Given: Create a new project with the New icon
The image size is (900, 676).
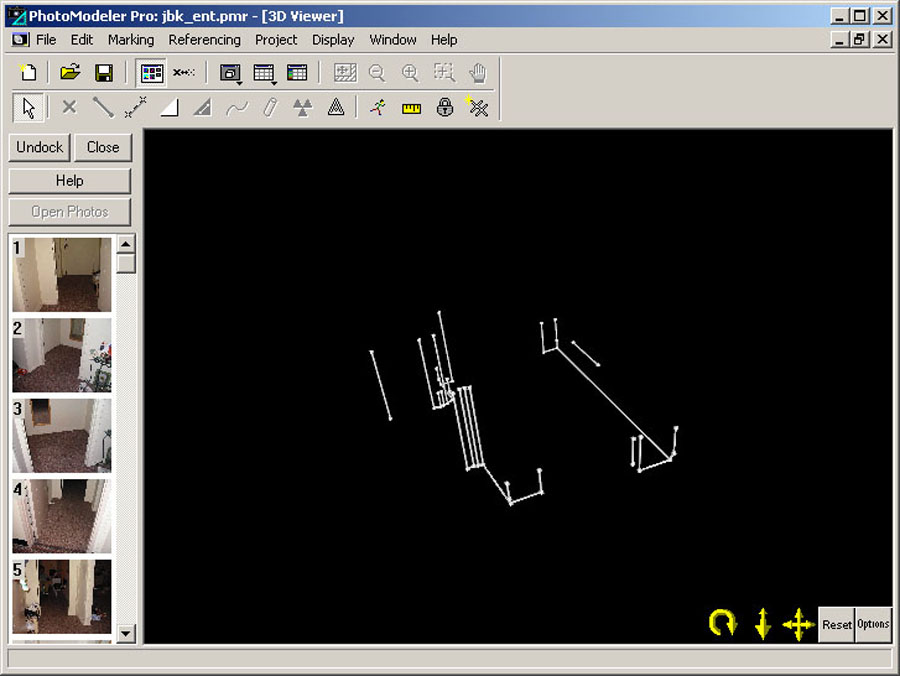Looking at the screenshot, I should [28, 72].
